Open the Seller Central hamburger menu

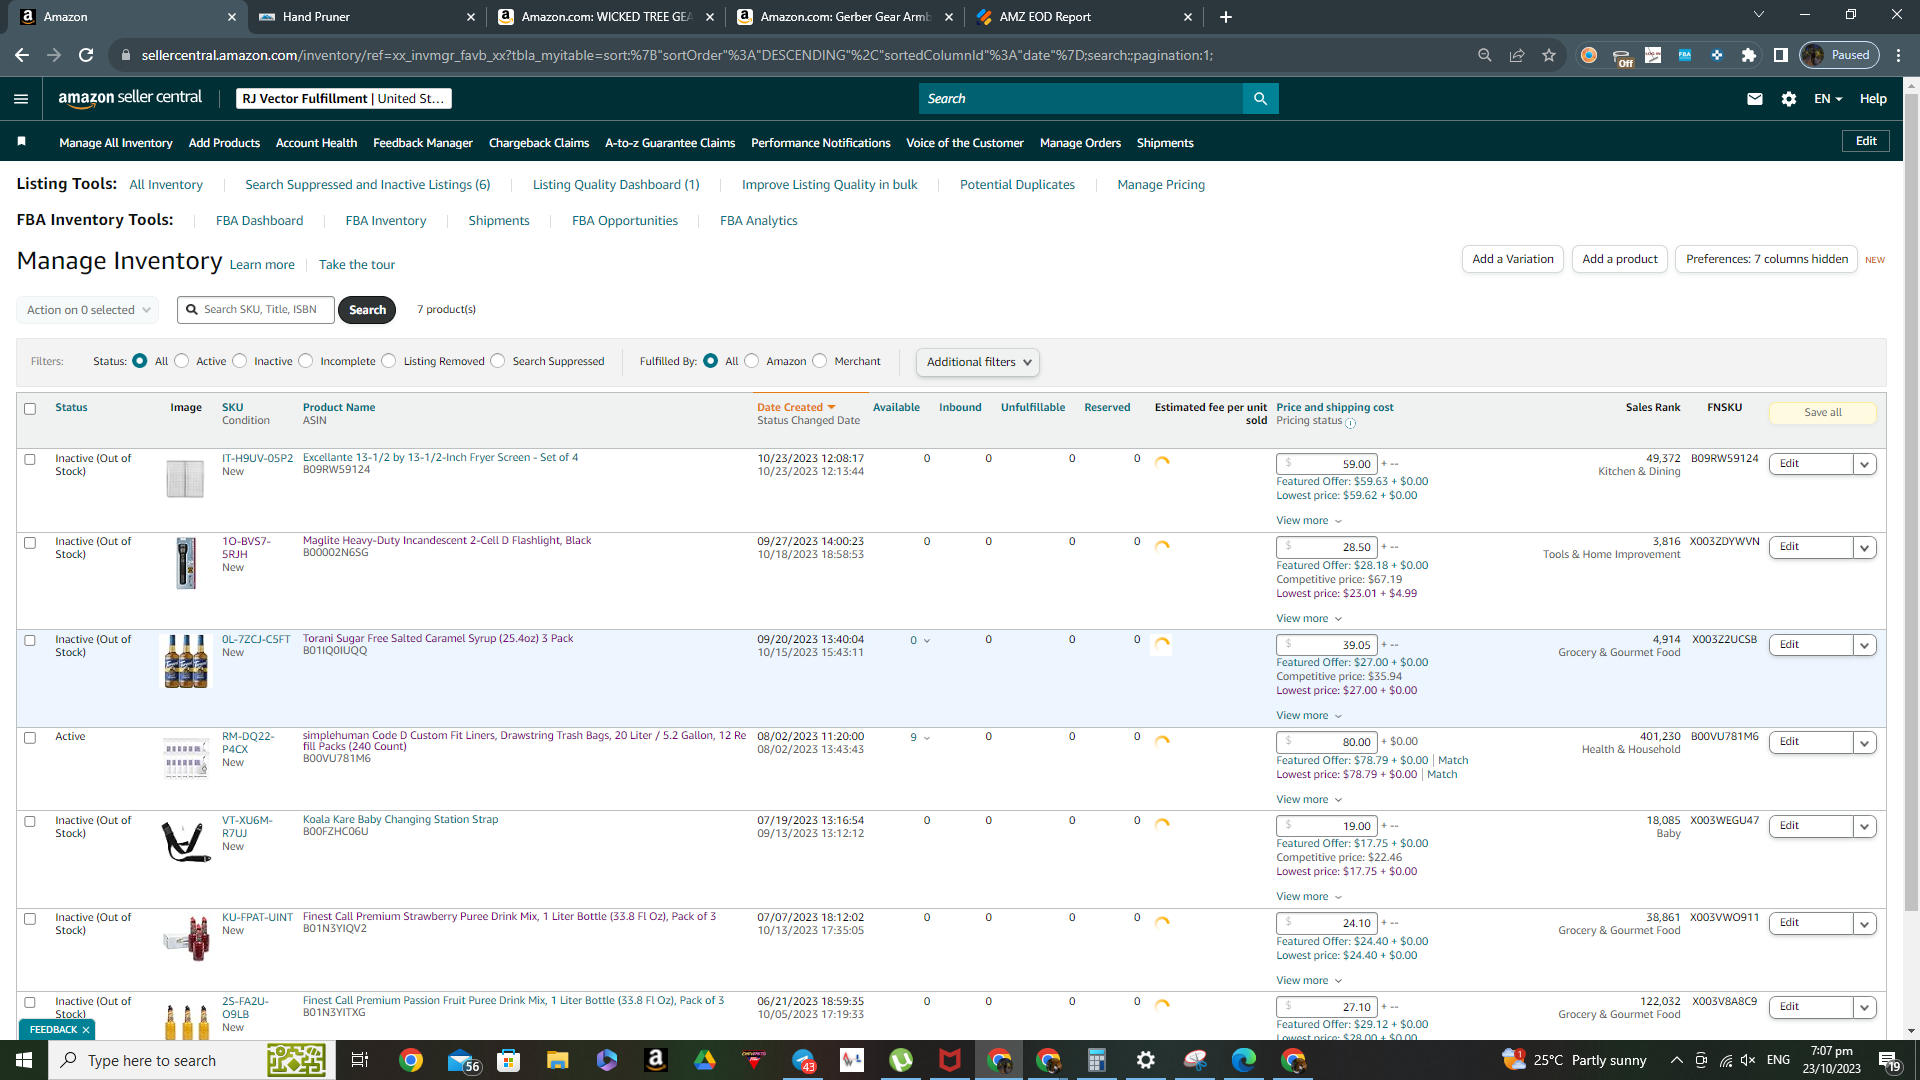pyautogui.click(x=21, y=99)
